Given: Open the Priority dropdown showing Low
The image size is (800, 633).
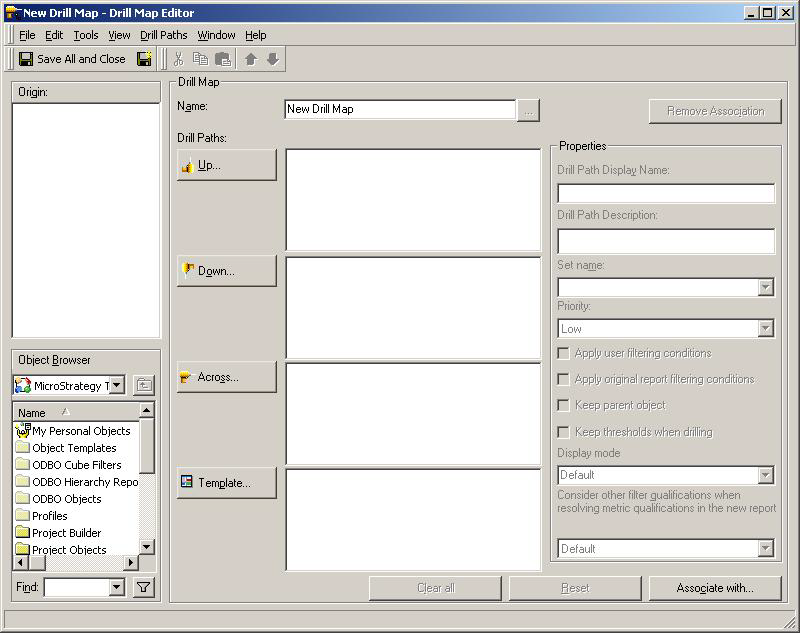Looking at the screenshot, I should (x=765, y=328).
